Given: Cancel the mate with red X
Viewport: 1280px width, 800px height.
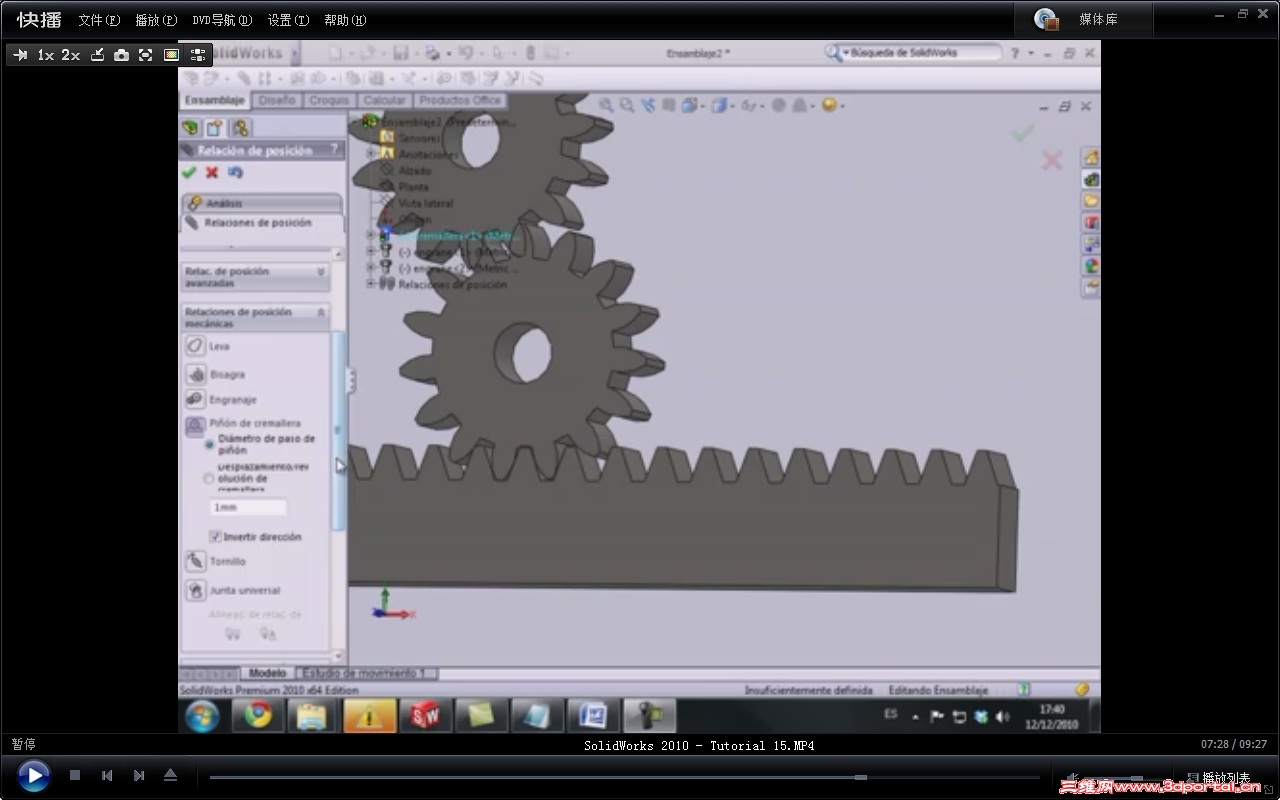Looking at the screenshot, I should (212, 173).
